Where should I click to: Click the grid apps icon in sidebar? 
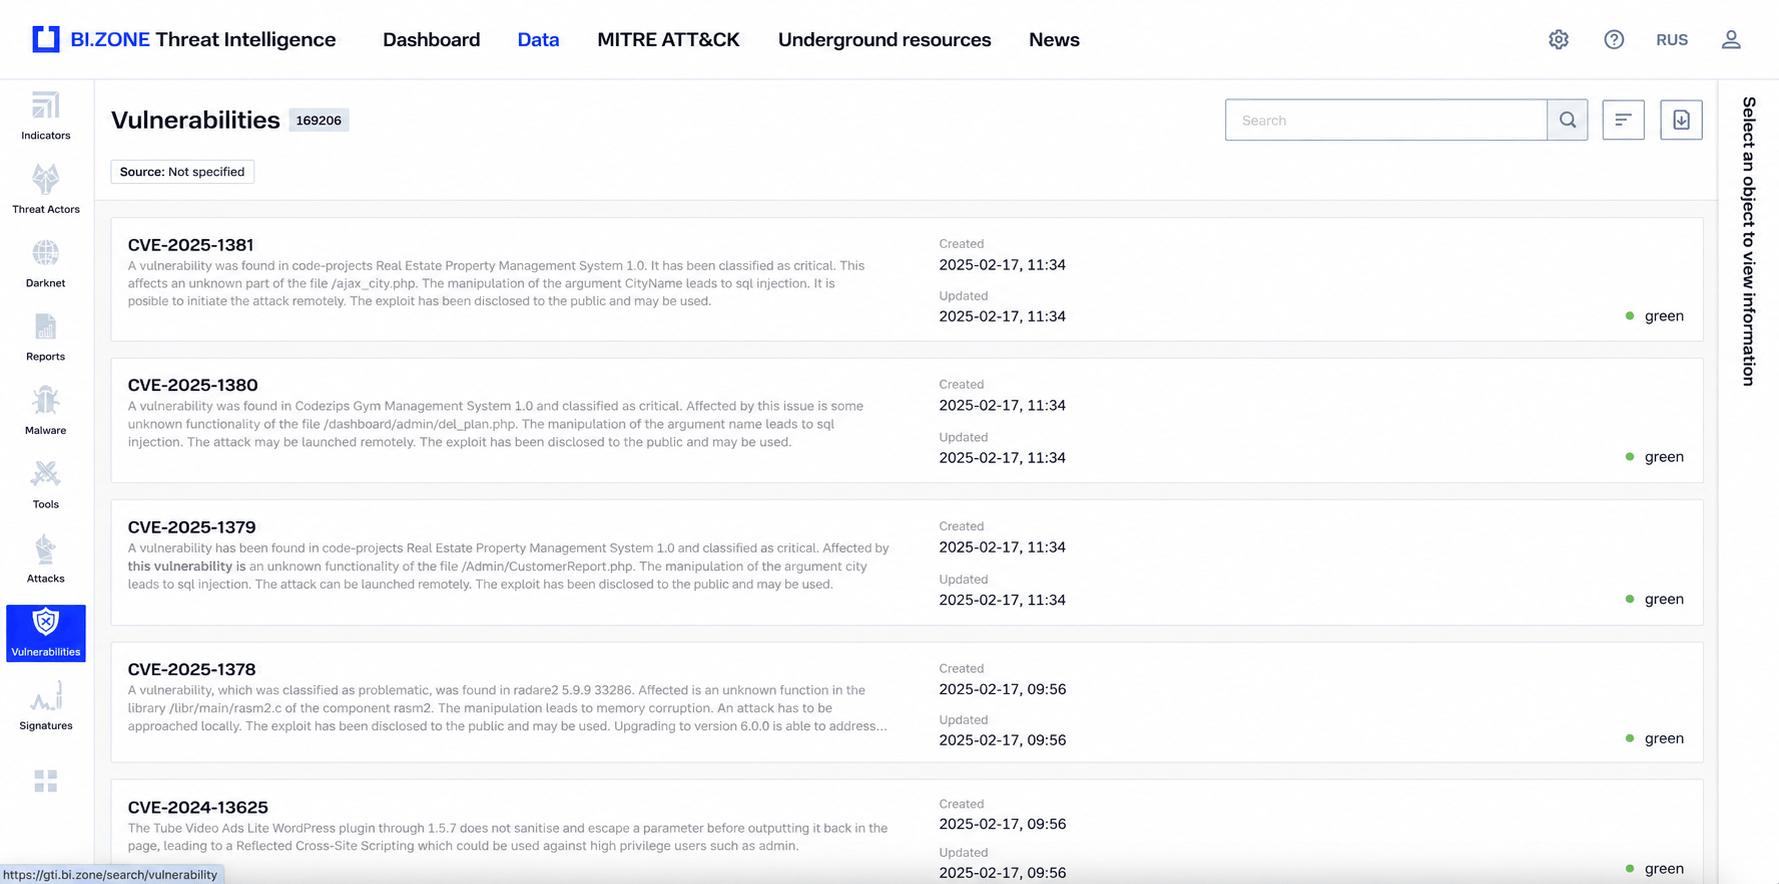tap(46, 781)
